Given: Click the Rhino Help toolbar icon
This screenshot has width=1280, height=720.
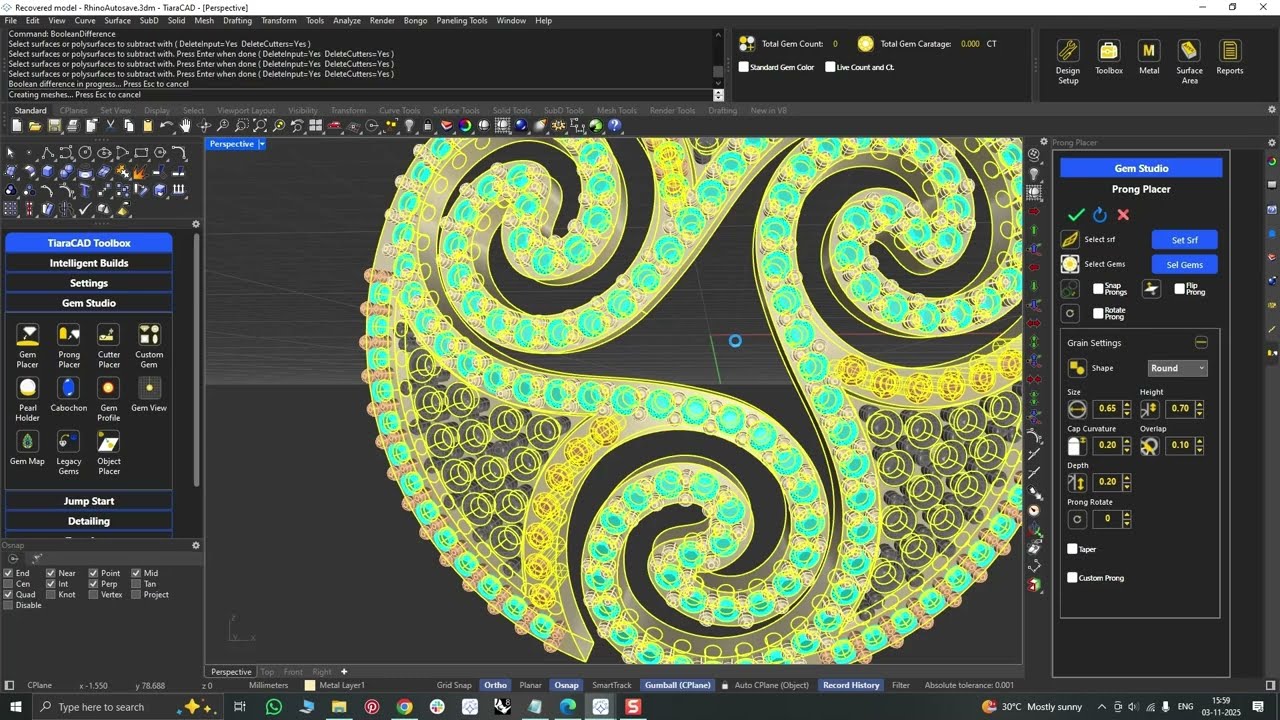Looking at the screenshot, I should tap(615, 126).
